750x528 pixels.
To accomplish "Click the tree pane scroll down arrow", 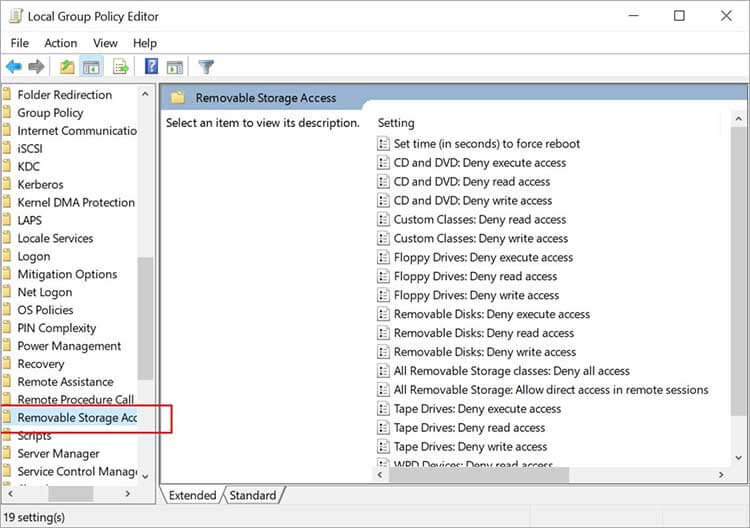I will point(145,476).
